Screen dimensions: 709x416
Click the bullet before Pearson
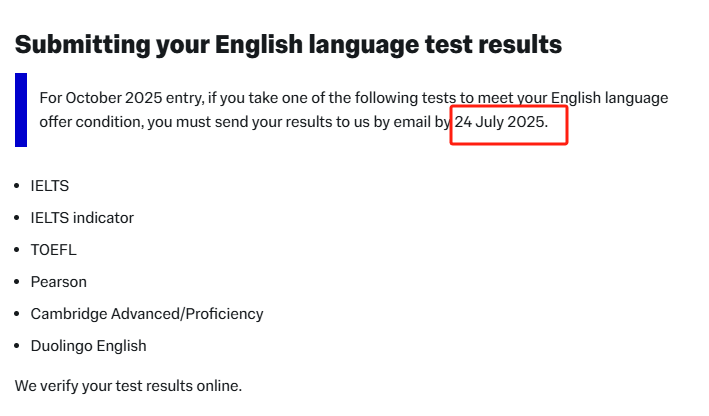(x=17, y=282)
